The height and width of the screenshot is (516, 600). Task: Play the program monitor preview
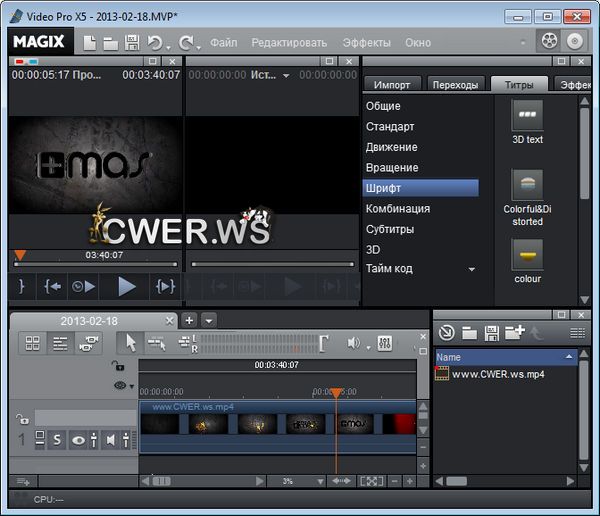[126, 286]
